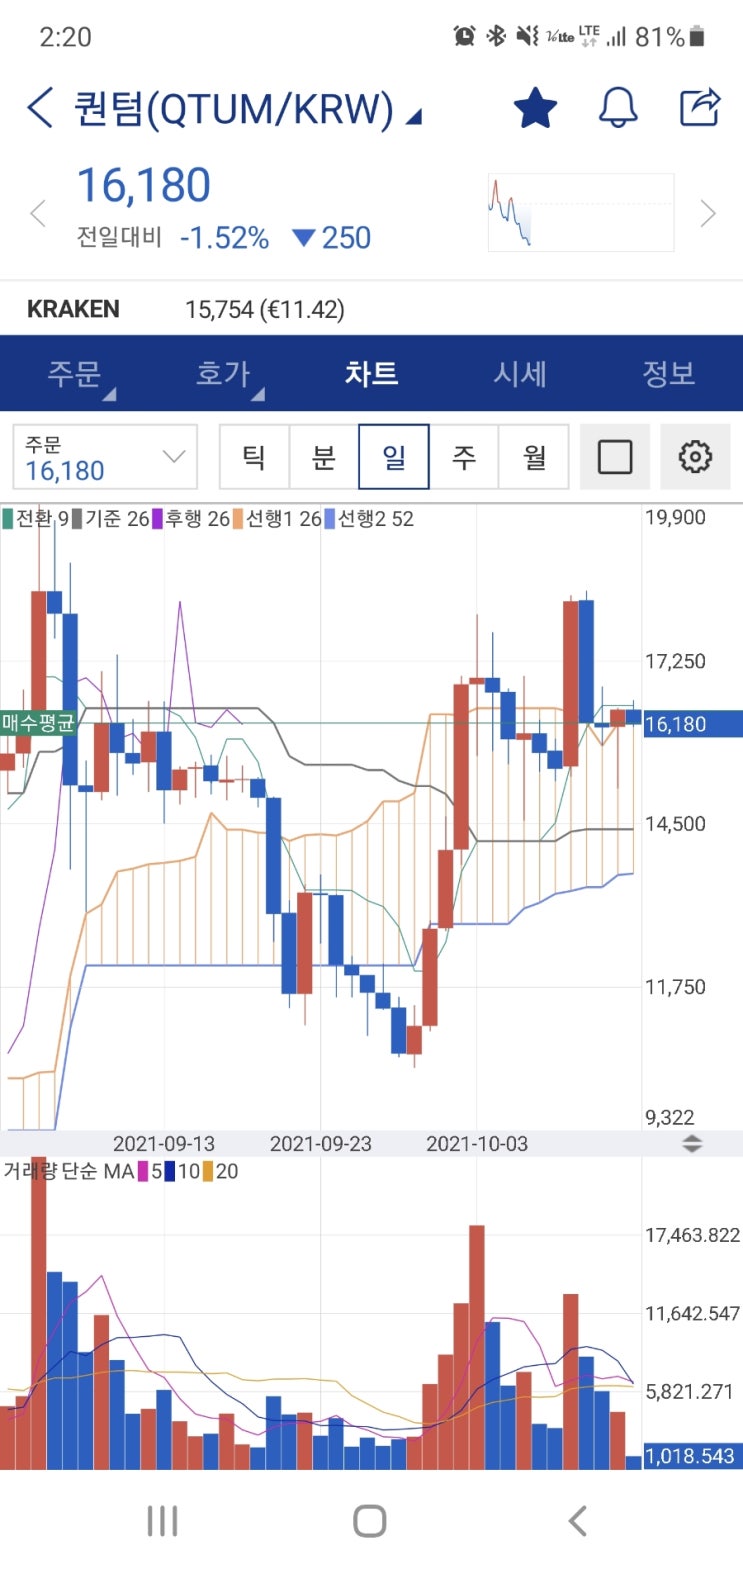Click the 전환 9 legend swatch
This screenshot has width=743, height=1569.
(8, 519)
